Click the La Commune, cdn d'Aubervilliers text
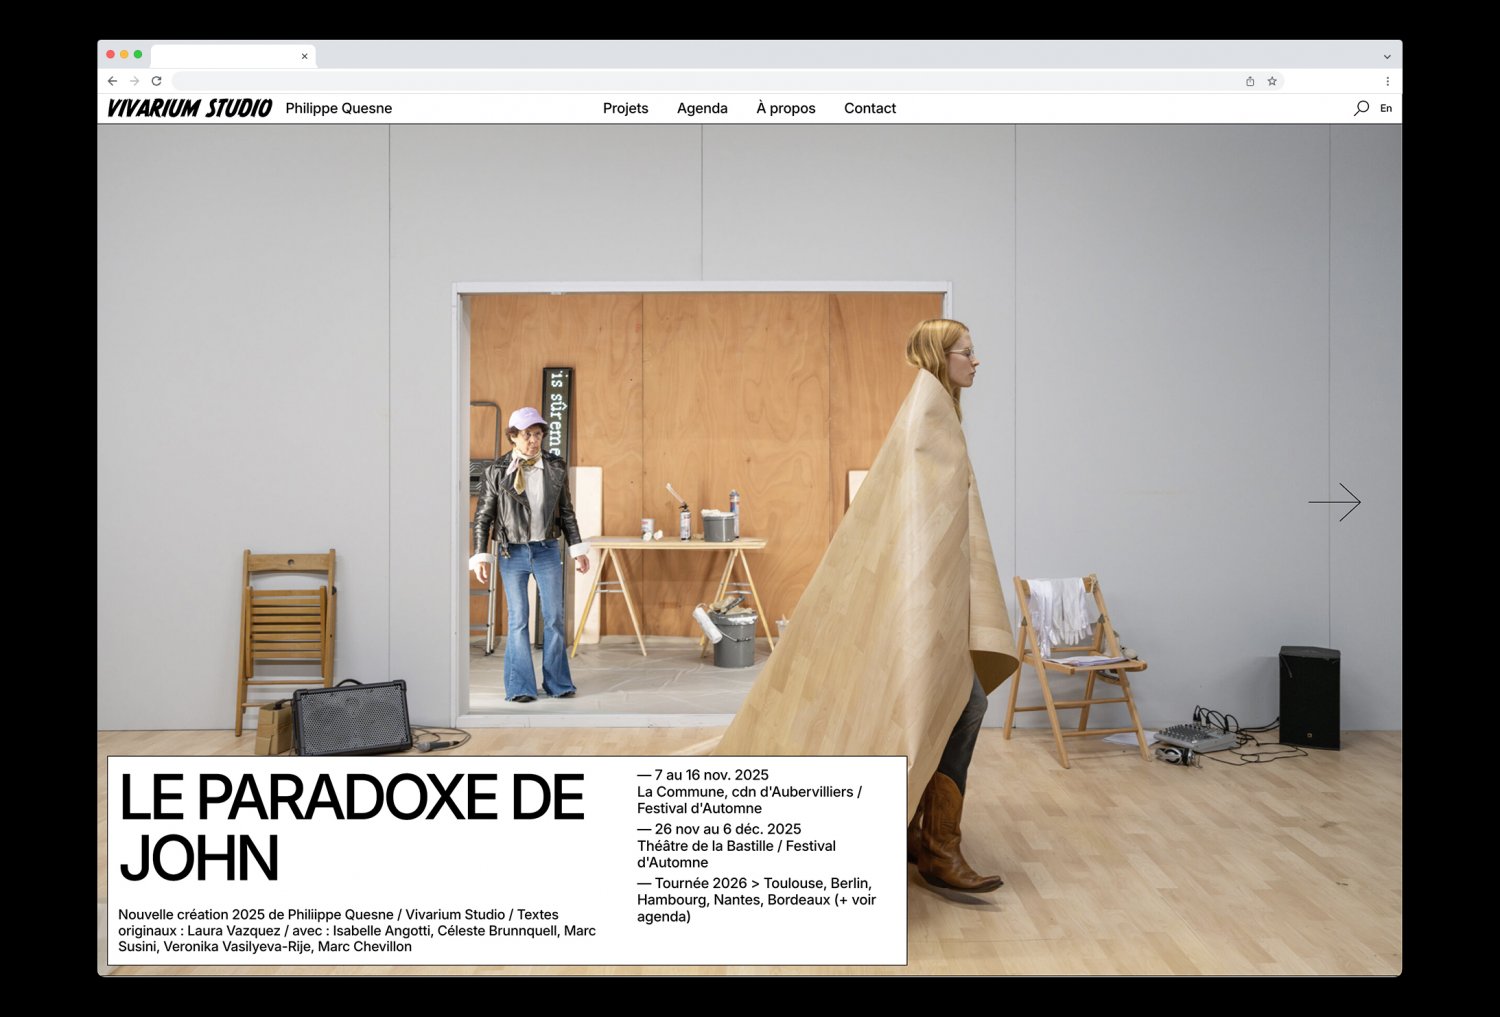The image size is (1500, 1017). (749, 800)
